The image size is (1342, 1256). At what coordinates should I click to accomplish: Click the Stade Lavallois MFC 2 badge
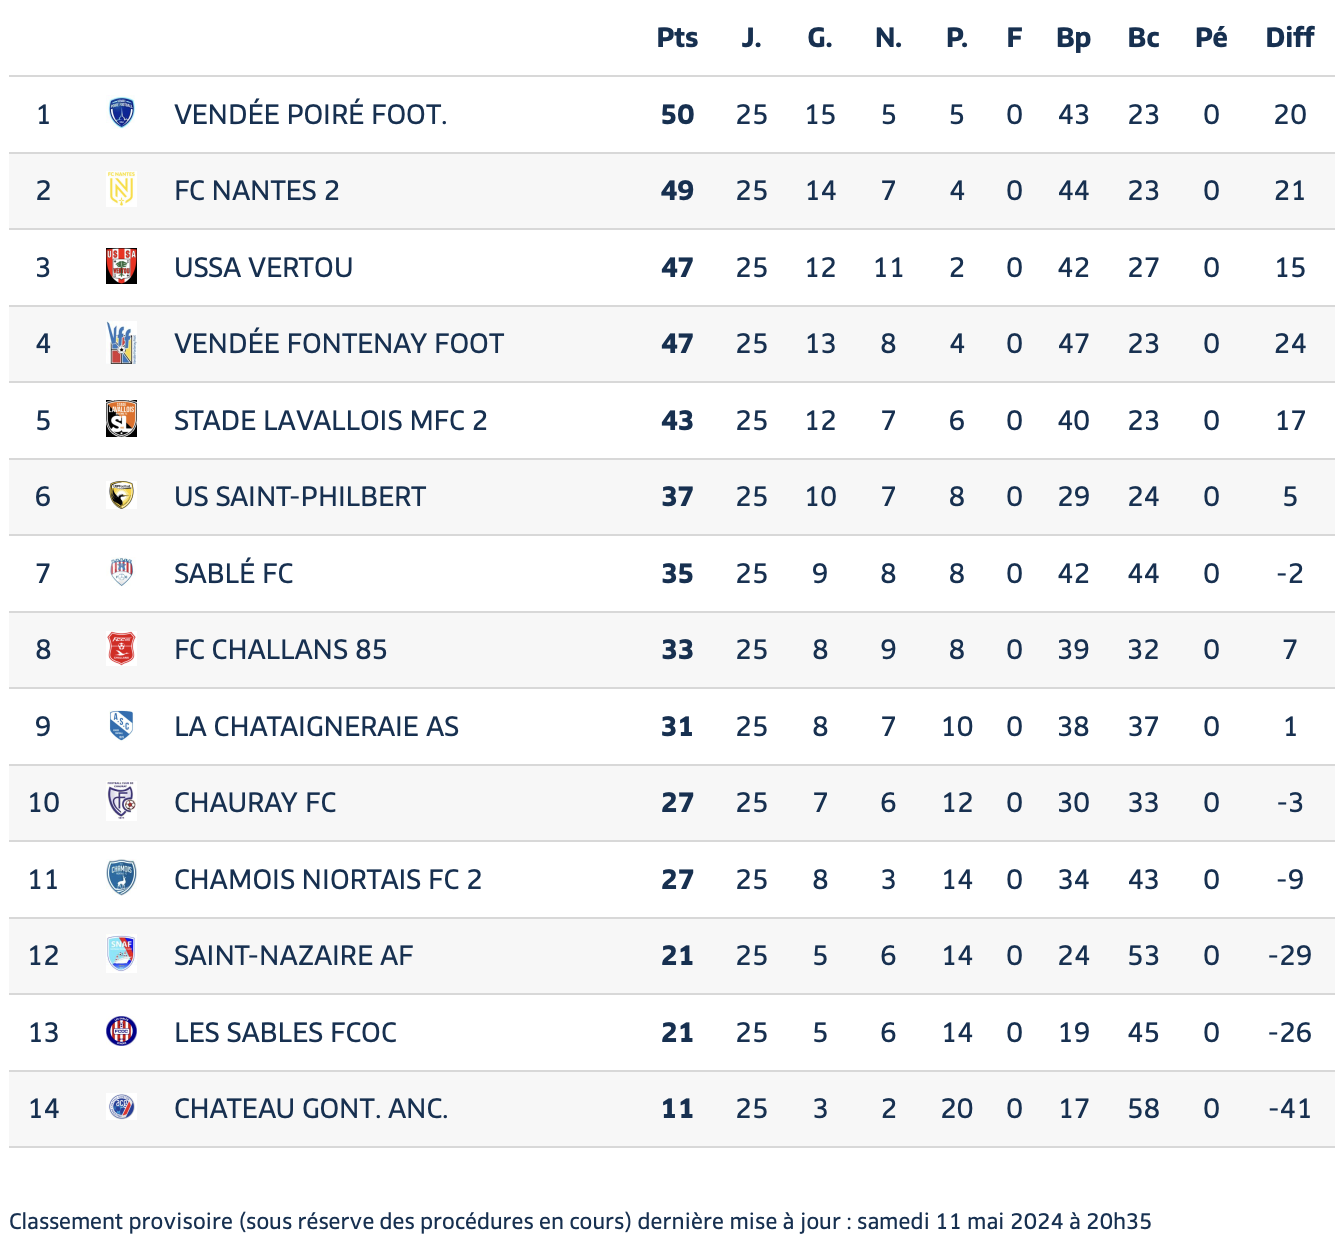pos(121,419)
